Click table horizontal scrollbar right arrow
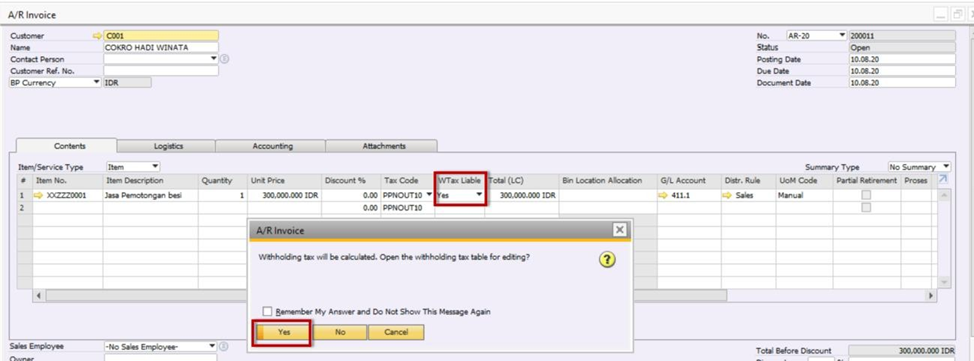This screenshot has height=361, width=974. [931, 296]
